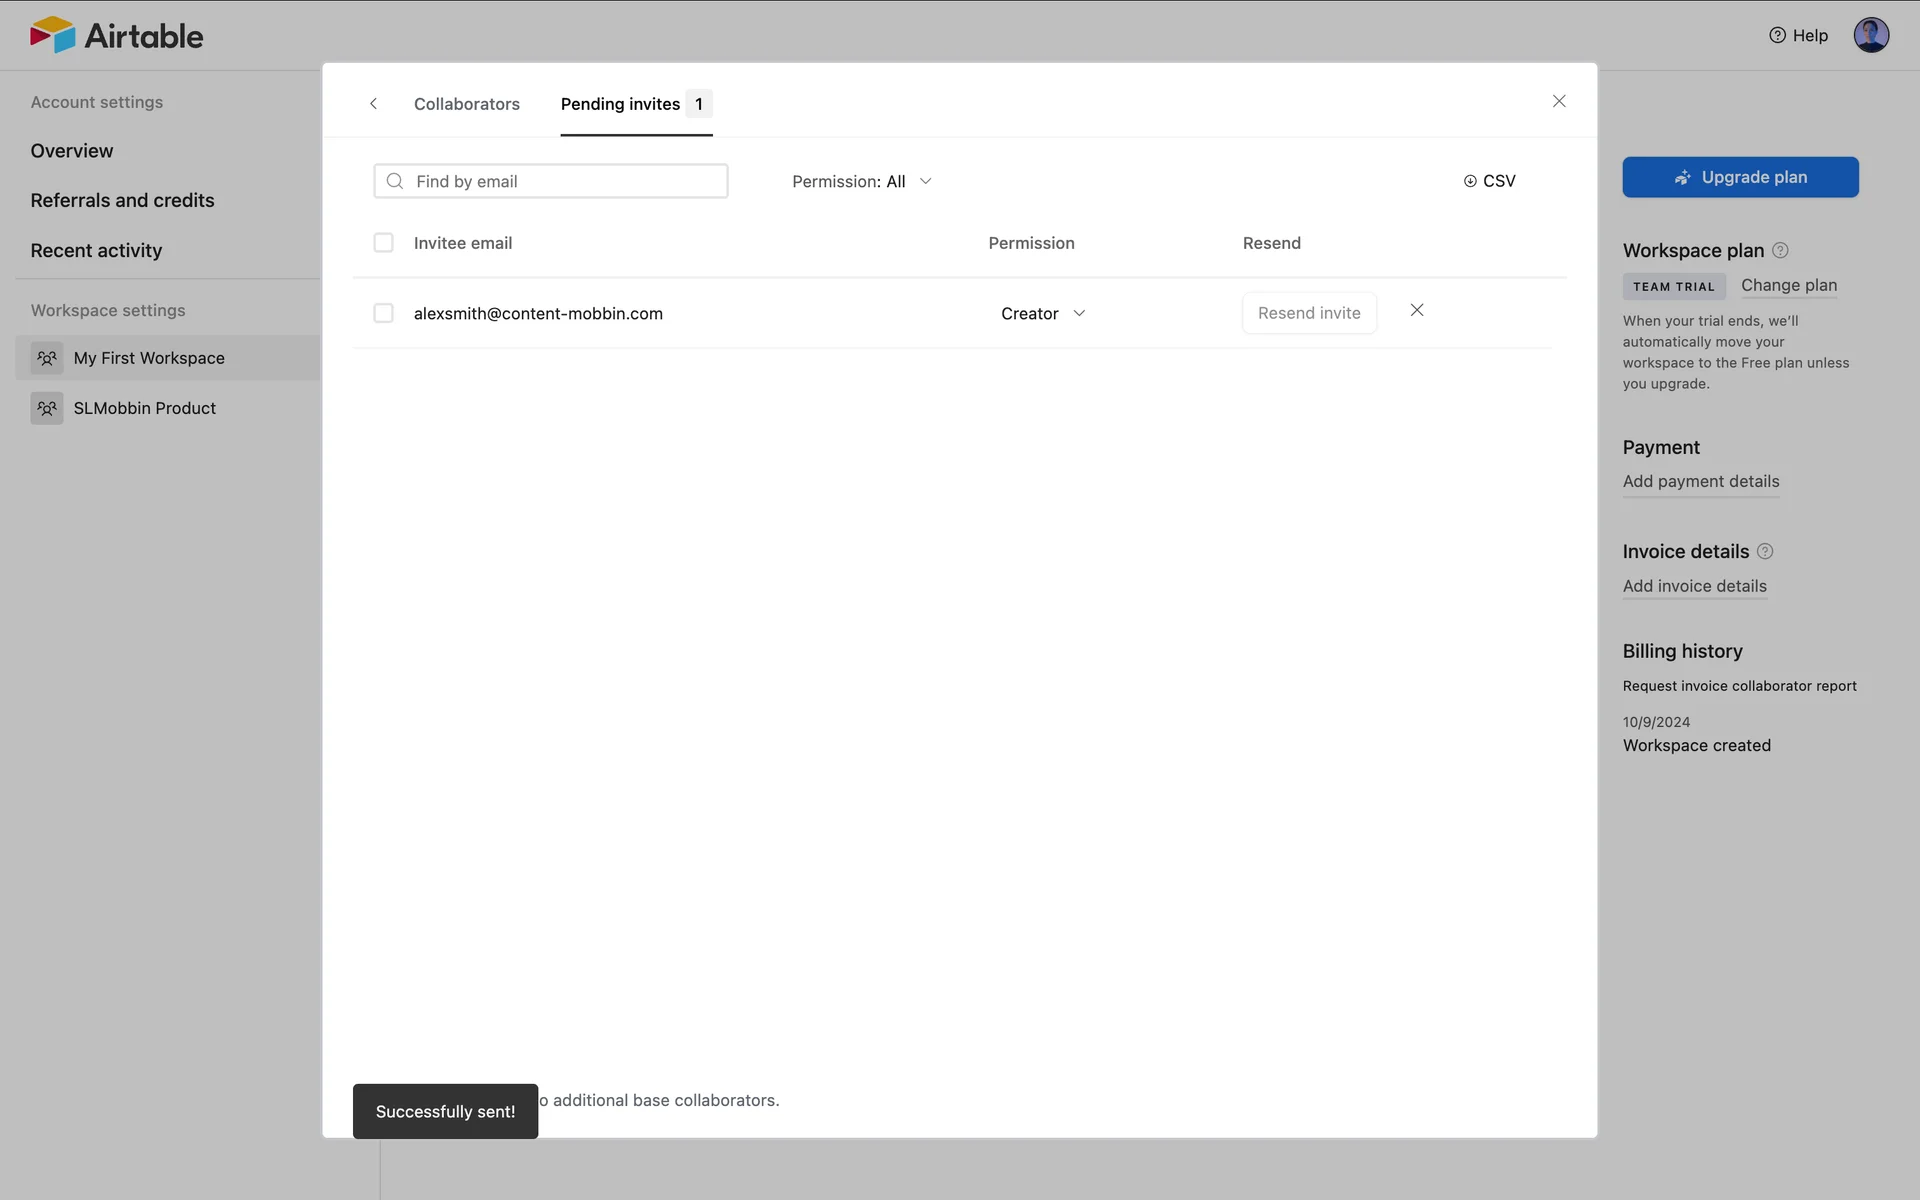Click the Invoice details help icon
Screen dimensions: 1920x1200
coord(1765,552)
